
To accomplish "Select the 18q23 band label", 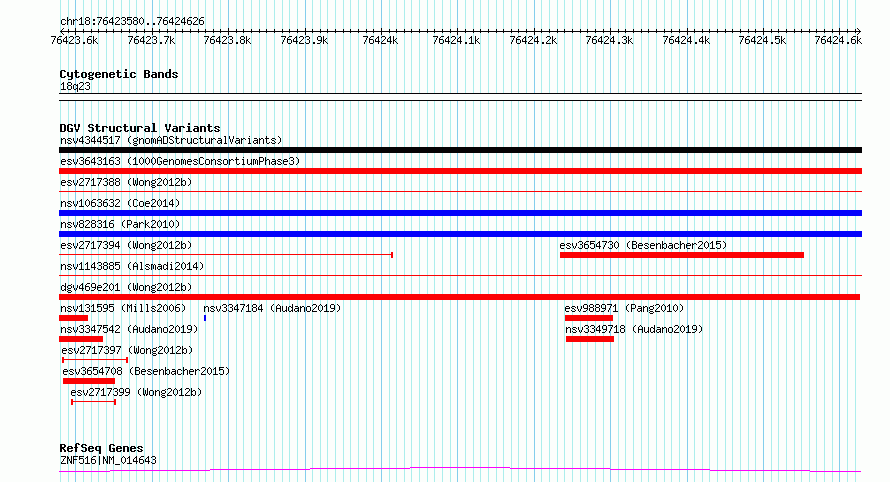I will [75, 86].
